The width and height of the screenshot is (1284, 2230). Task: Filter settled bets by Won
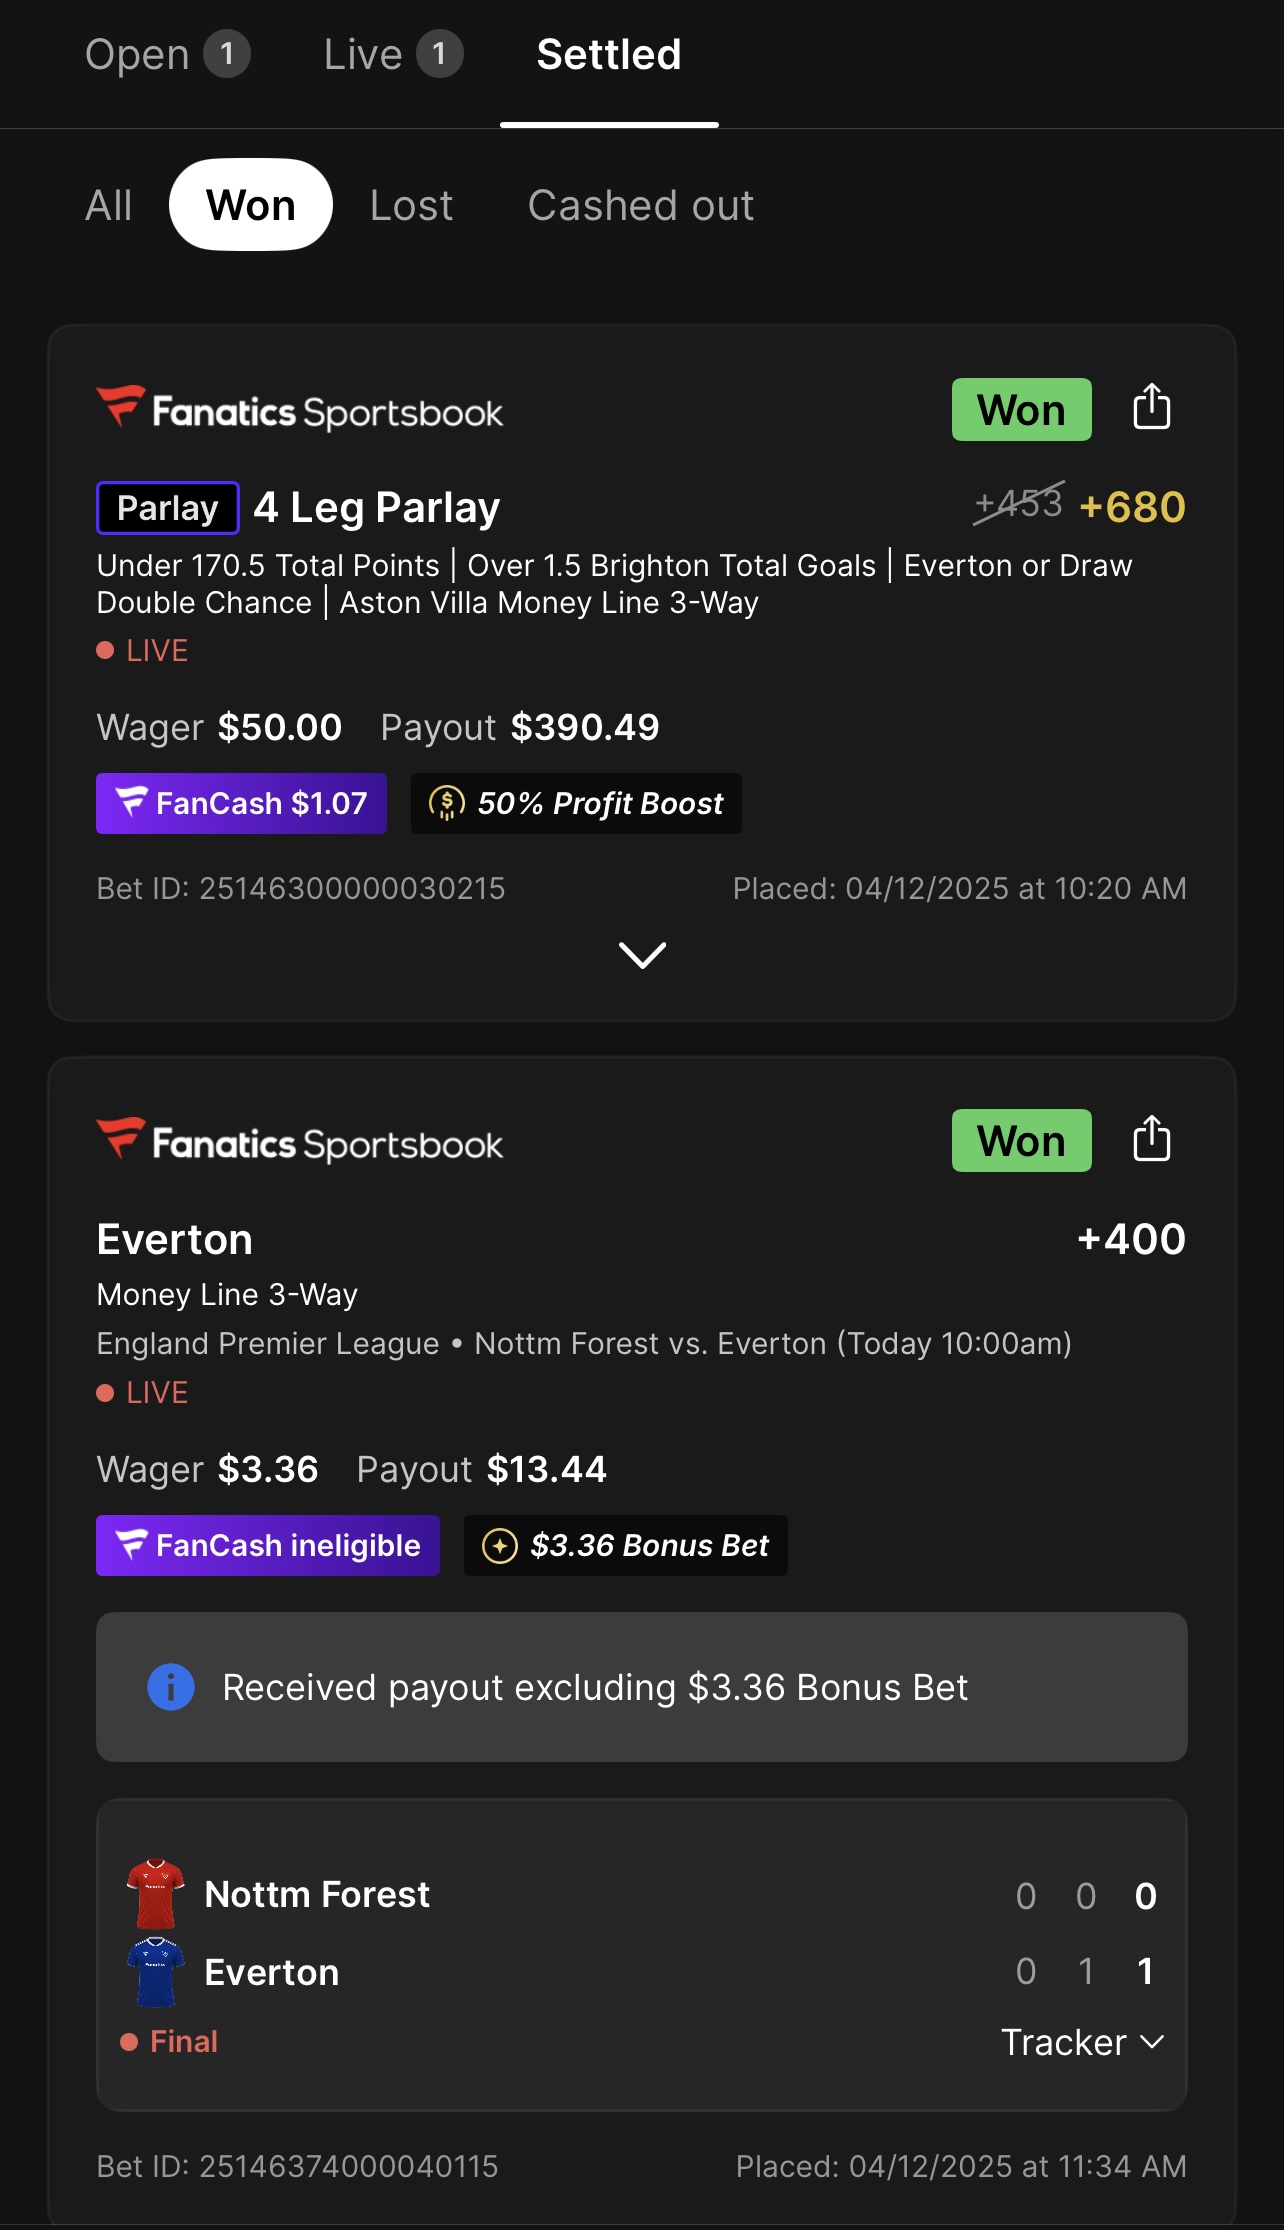251,205
